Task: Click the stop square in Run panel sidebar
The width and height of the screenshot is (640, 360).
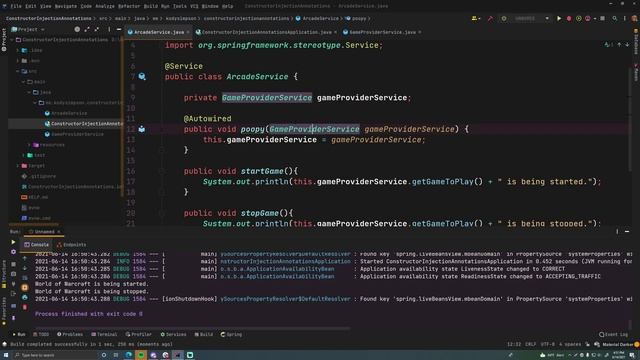Action: 13,264
